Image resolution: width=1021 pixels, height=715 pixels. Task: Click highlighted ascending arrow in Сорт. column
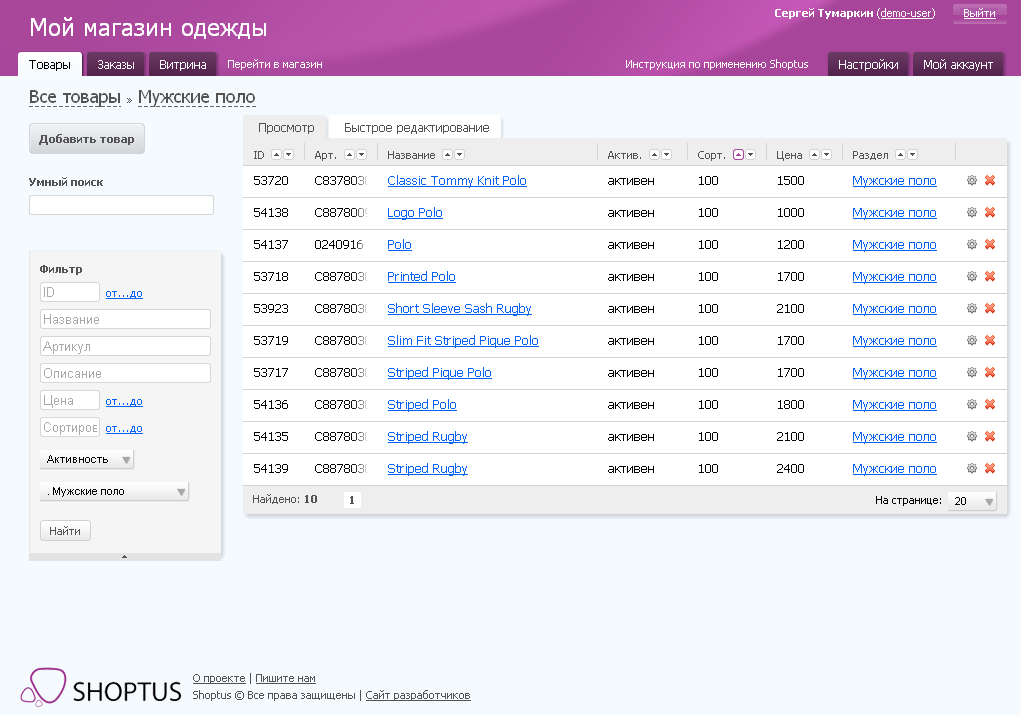(738, 155)
